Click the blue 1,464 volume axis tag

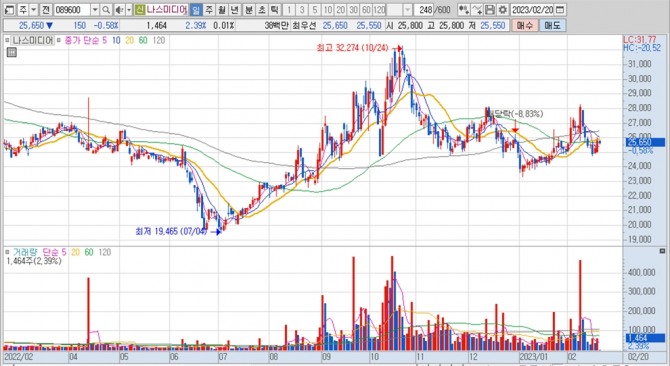[x=645, y=338]
